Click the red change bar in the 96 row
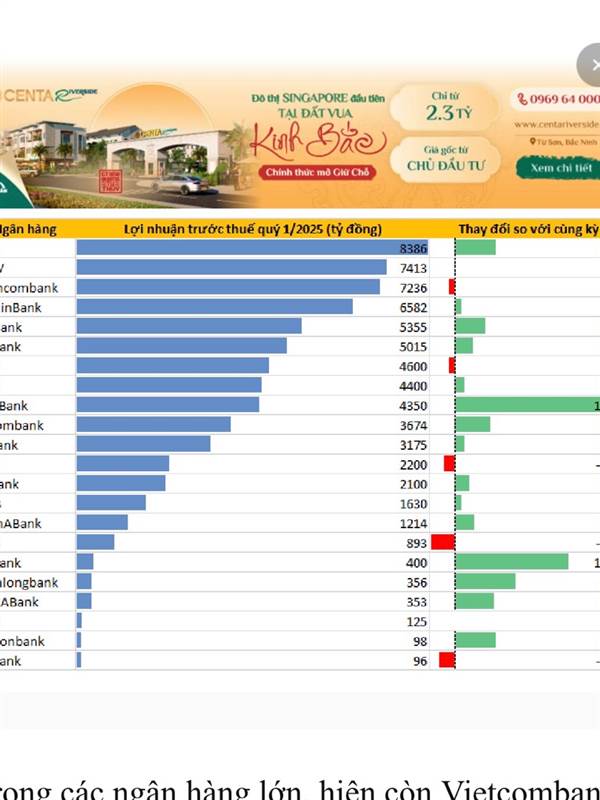 pos(447,660)
